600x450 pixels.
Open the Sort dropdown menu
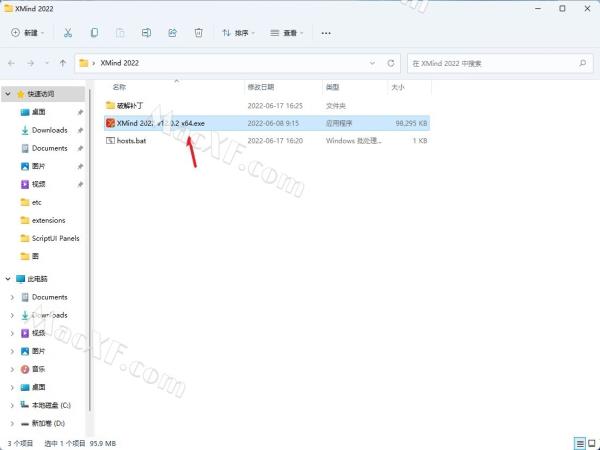click(x=238, y=33)
